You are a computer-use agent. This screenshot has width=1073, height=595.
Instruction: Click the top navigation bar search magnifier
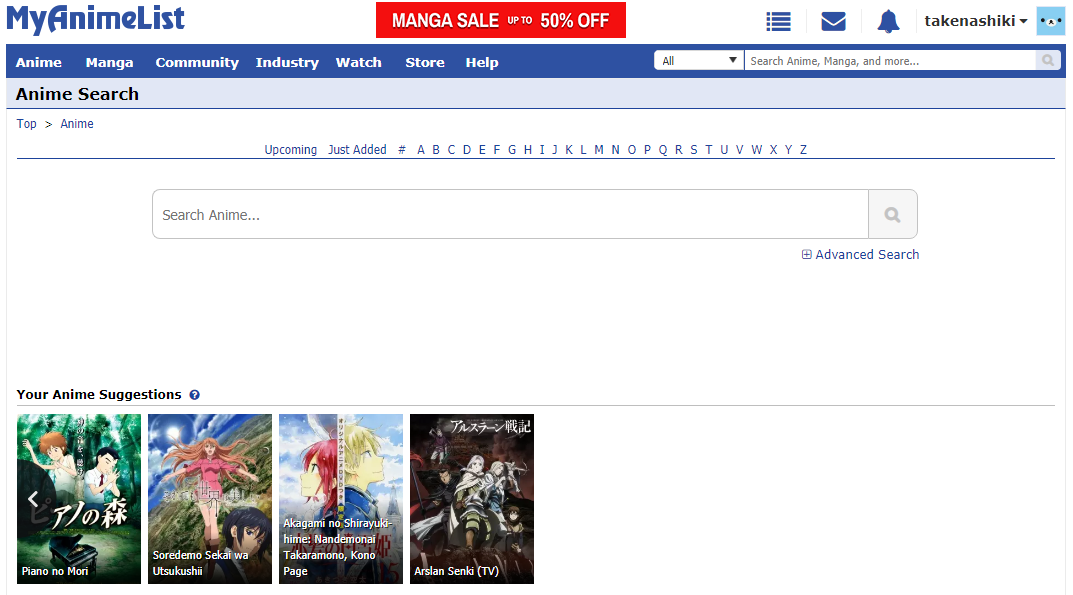tap(1048, 61)
